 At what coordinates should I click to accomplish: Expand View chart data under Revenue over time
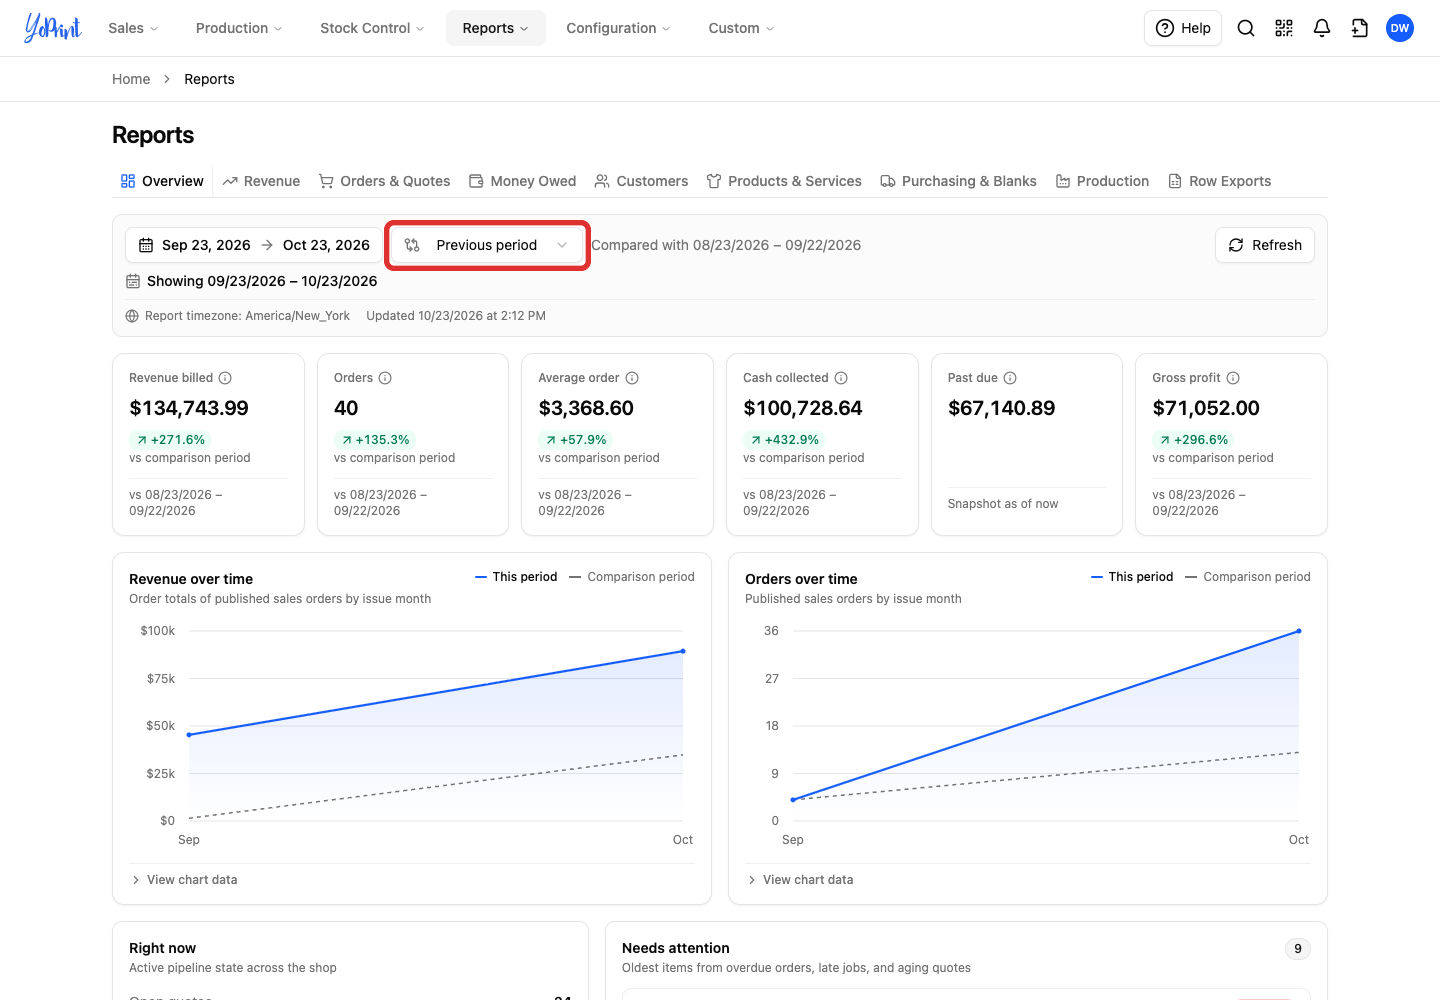click(184, 880)
